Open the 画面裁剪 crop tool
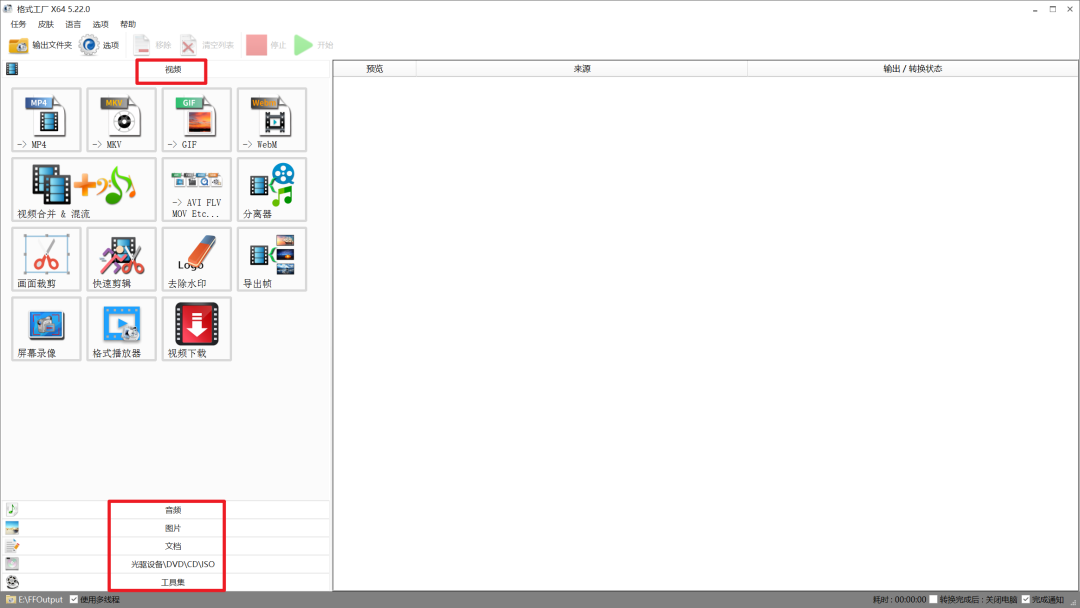This screenshot has height=608, width=1080. (46, 259)
